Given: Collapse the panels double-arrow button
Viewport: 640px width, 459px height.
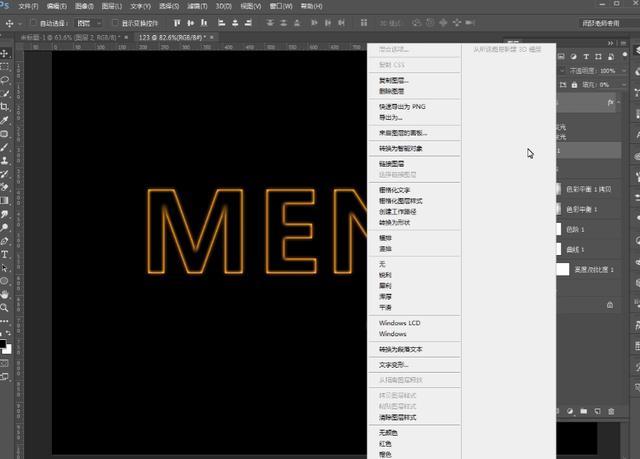Looking at the screenshot, I should pyautogui.click(x=611, y=43).
